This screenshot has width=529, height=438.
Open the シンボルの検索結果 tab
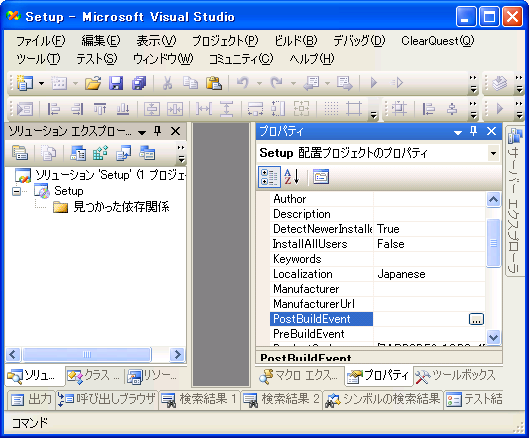[383, 400]
